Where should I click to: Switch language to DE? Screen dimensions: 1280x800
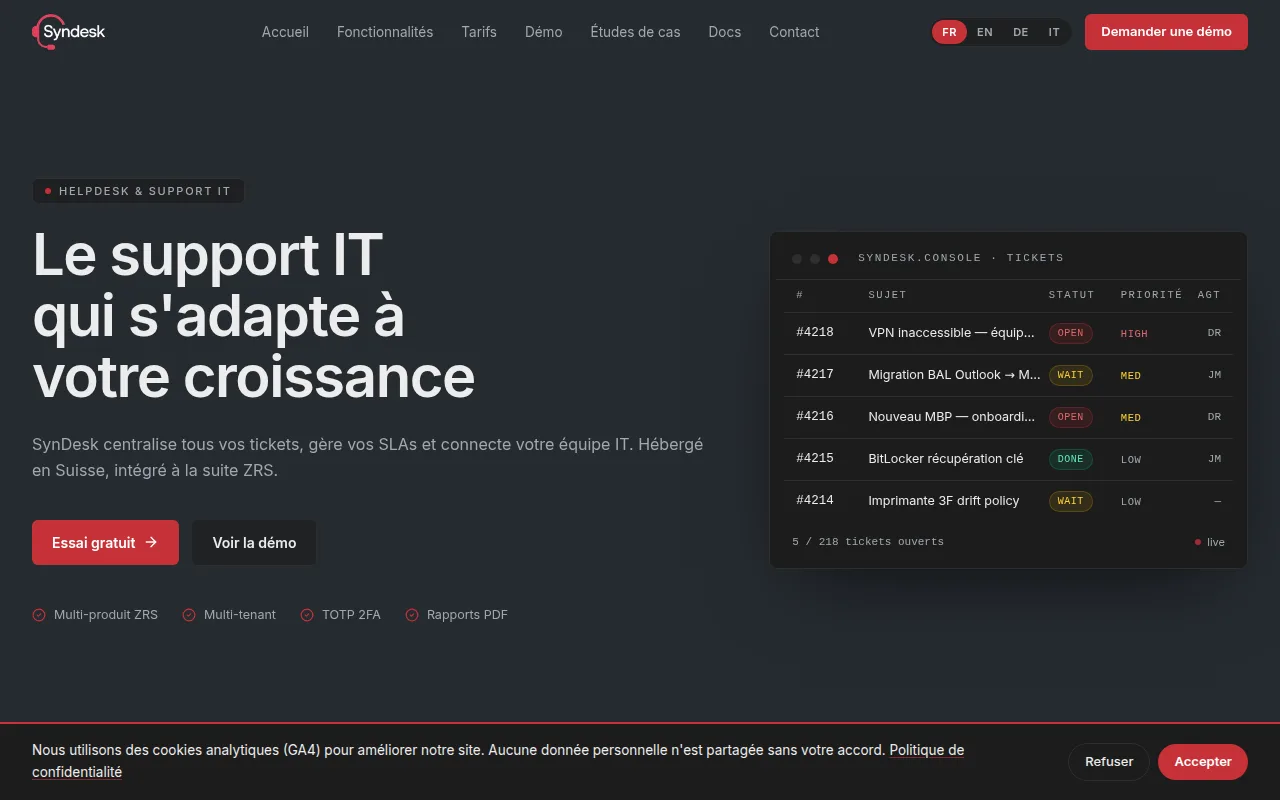1020,32
